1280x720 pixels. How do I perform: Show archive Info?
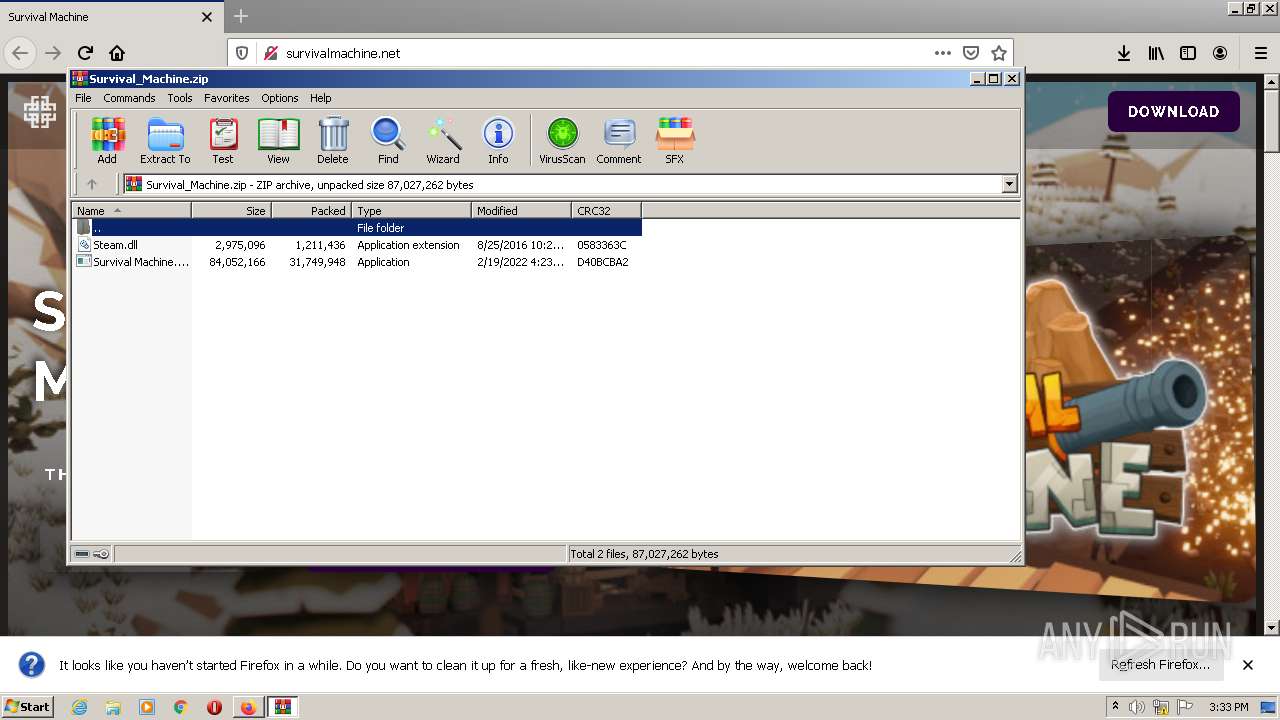498,140
